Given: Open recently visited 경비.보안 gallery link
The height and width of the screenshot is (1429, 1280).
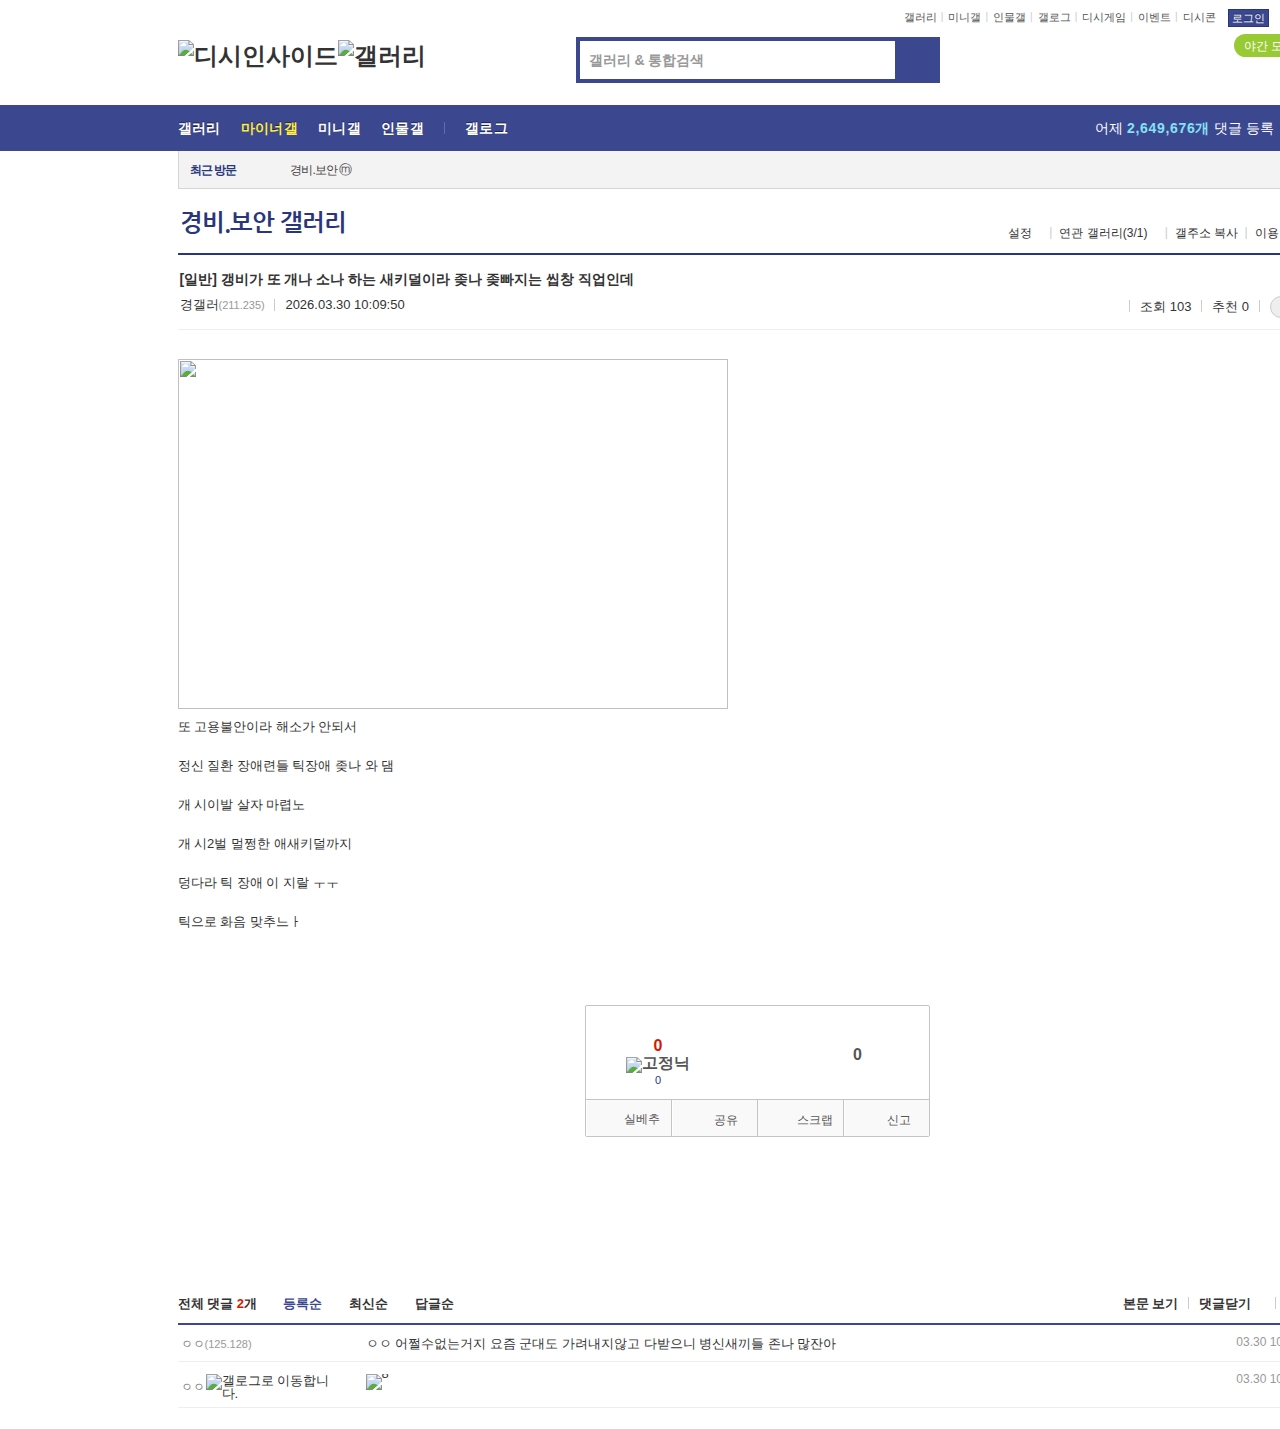Looking at the screenshot, I should (321, 170).
